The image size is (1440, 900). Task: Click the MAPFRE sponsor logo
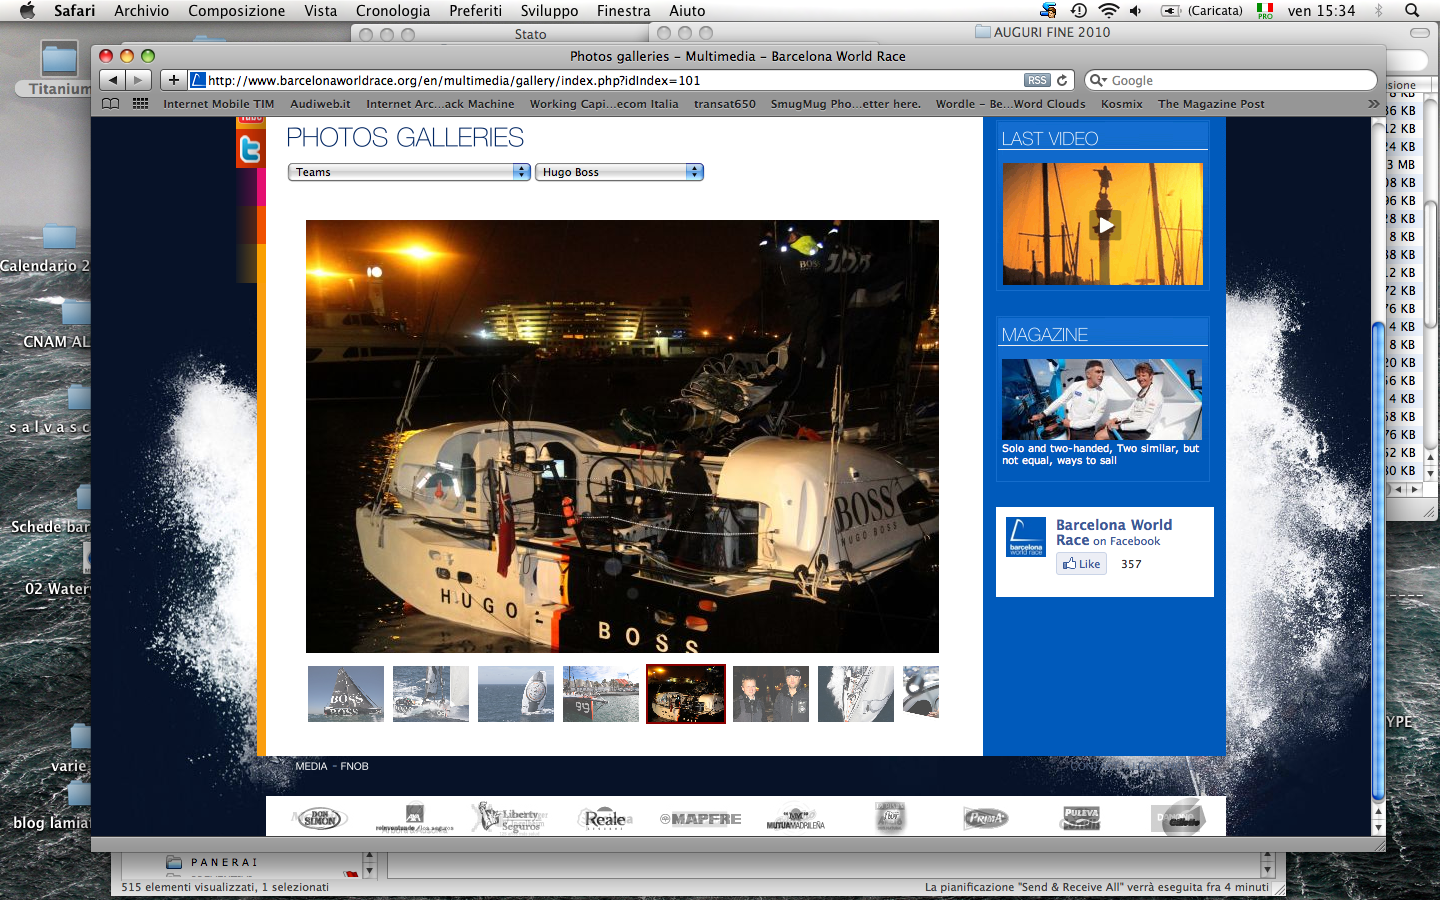pos(701,819)
